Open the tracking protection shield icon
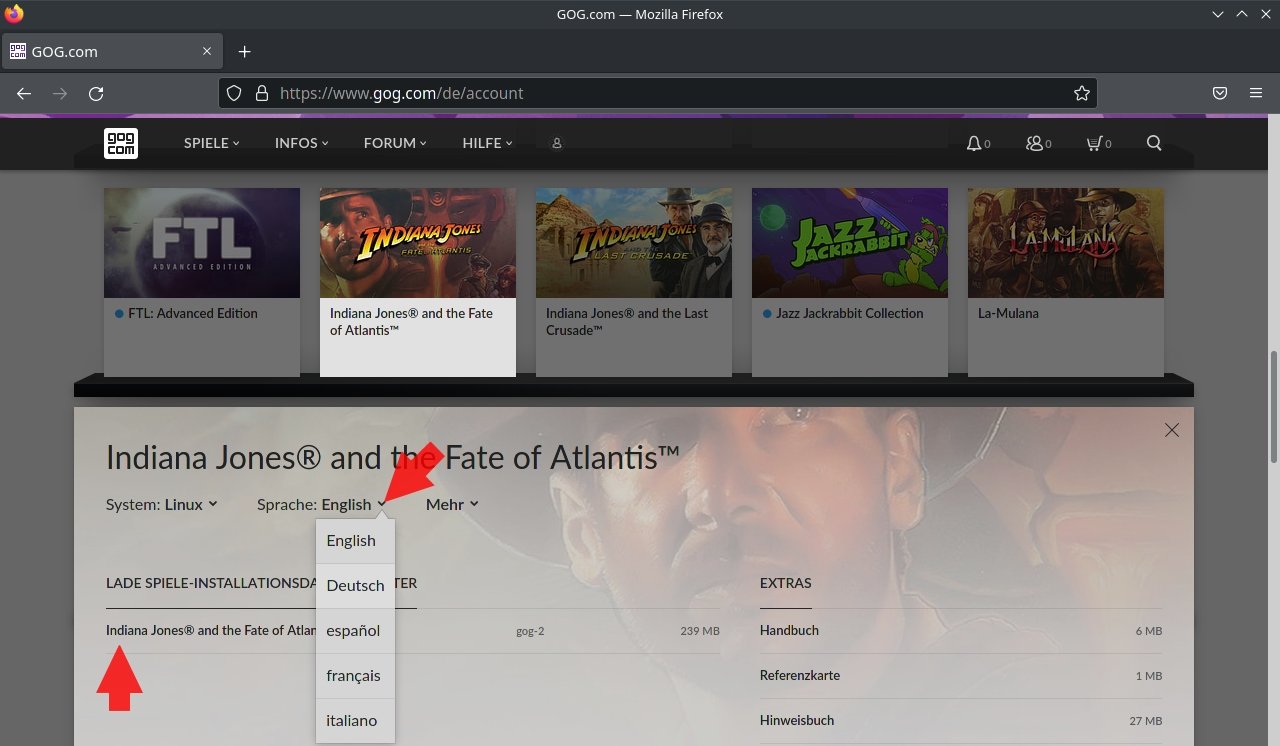The width and height of the screenshot is (1280, 746). (x=233, y=93)
